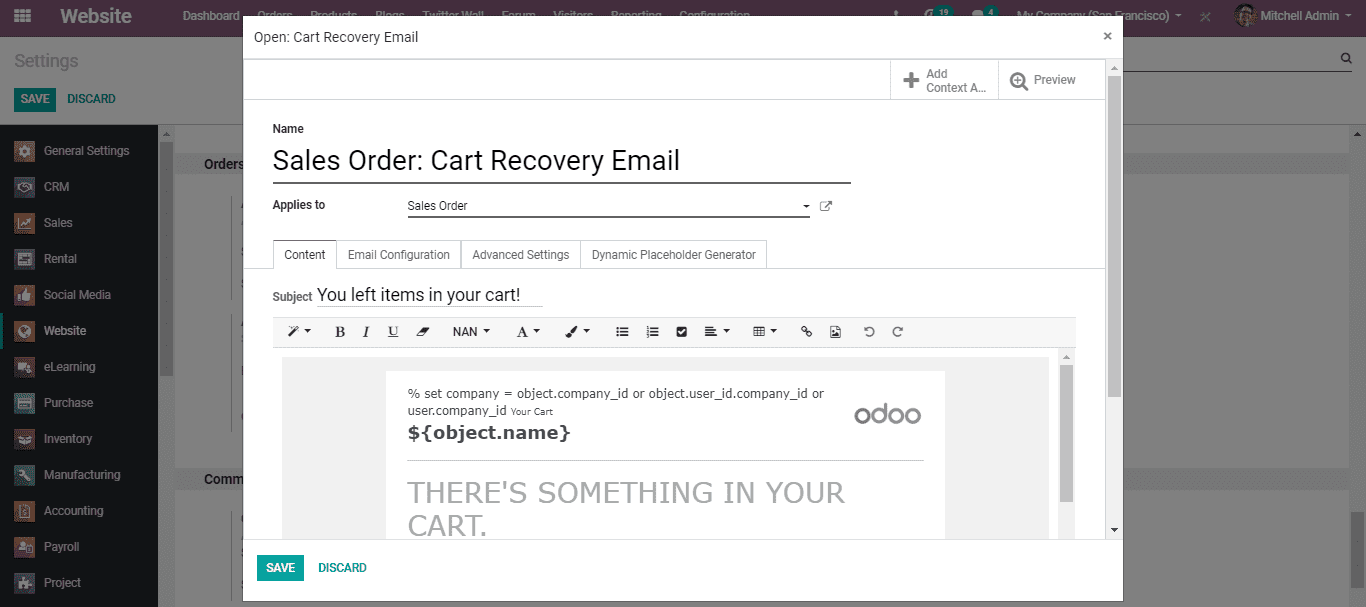Insert an unordered bullet list
This screenshot has width=1366, height=607.
(622, 332)
